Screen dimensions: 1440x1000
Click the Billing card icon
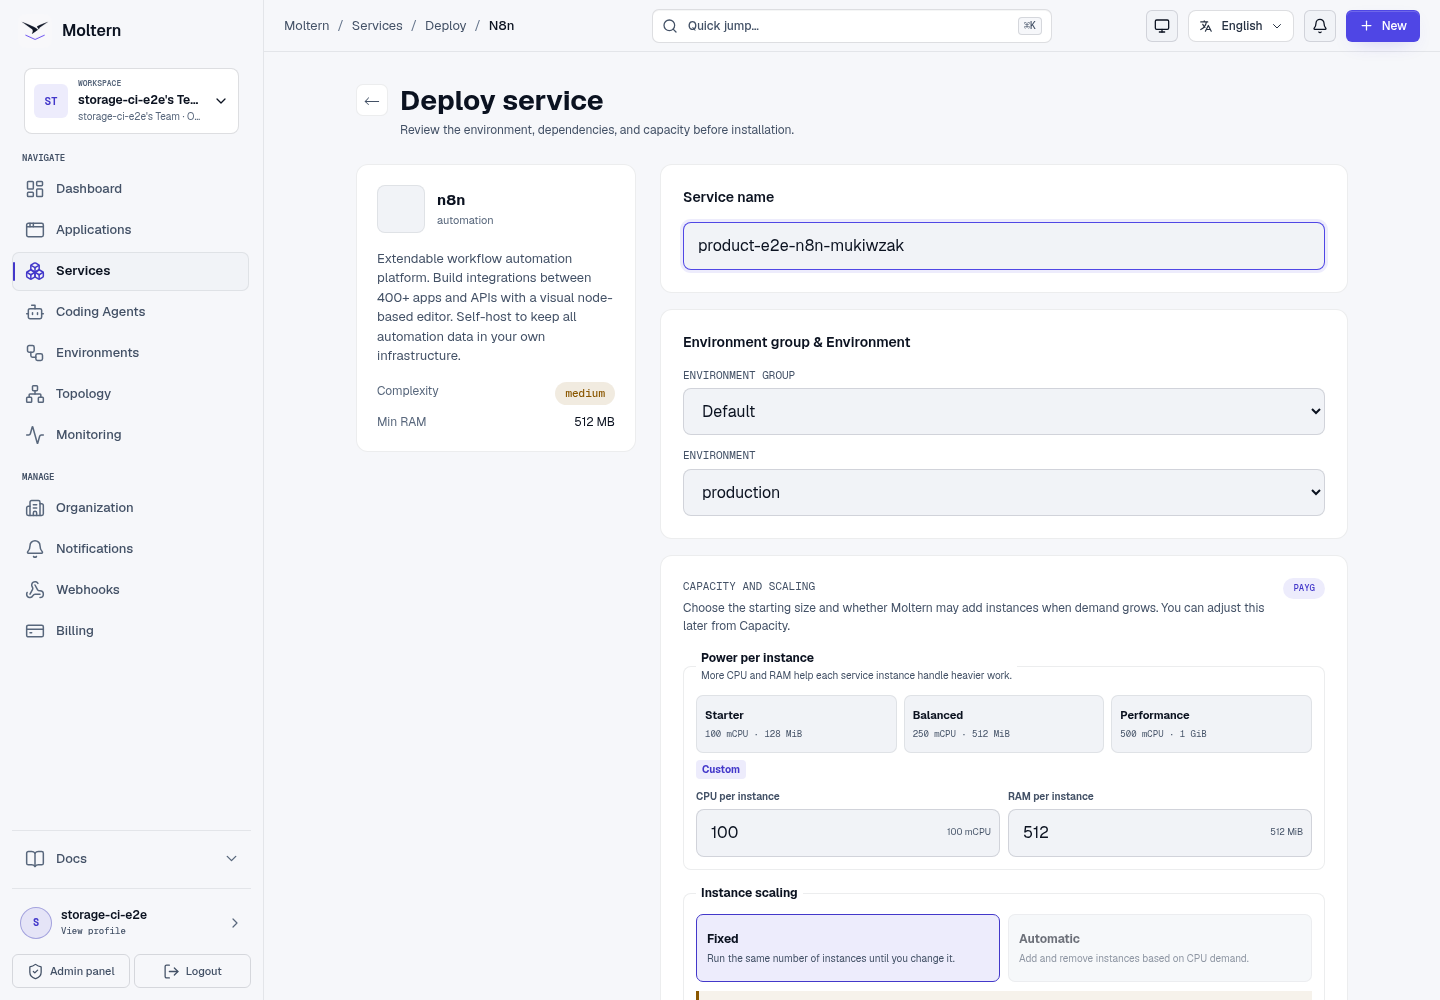(x=35, y=631)
